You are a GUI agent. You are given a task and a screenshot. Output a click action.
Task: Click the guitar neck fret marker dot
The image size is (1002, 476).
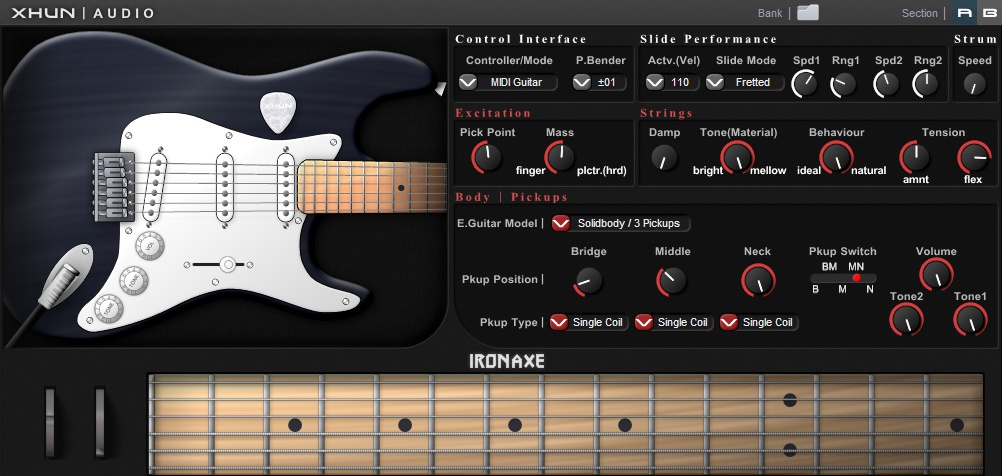pos(401,188)
